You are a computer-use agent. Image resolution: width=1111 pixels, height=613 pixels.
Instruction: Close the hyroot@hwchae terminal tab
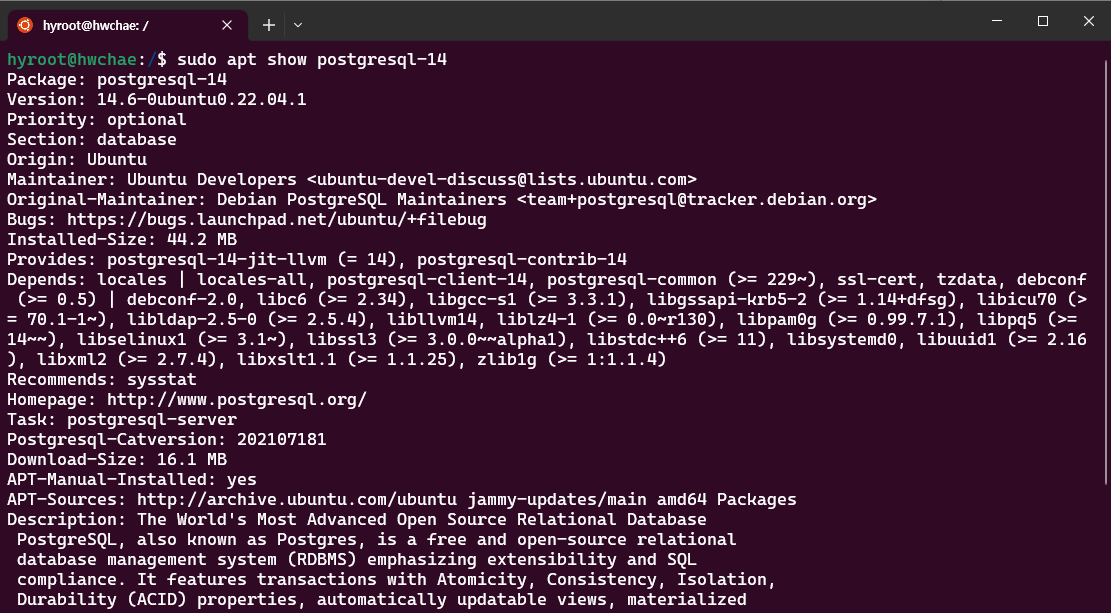click(x=226, y=25)
